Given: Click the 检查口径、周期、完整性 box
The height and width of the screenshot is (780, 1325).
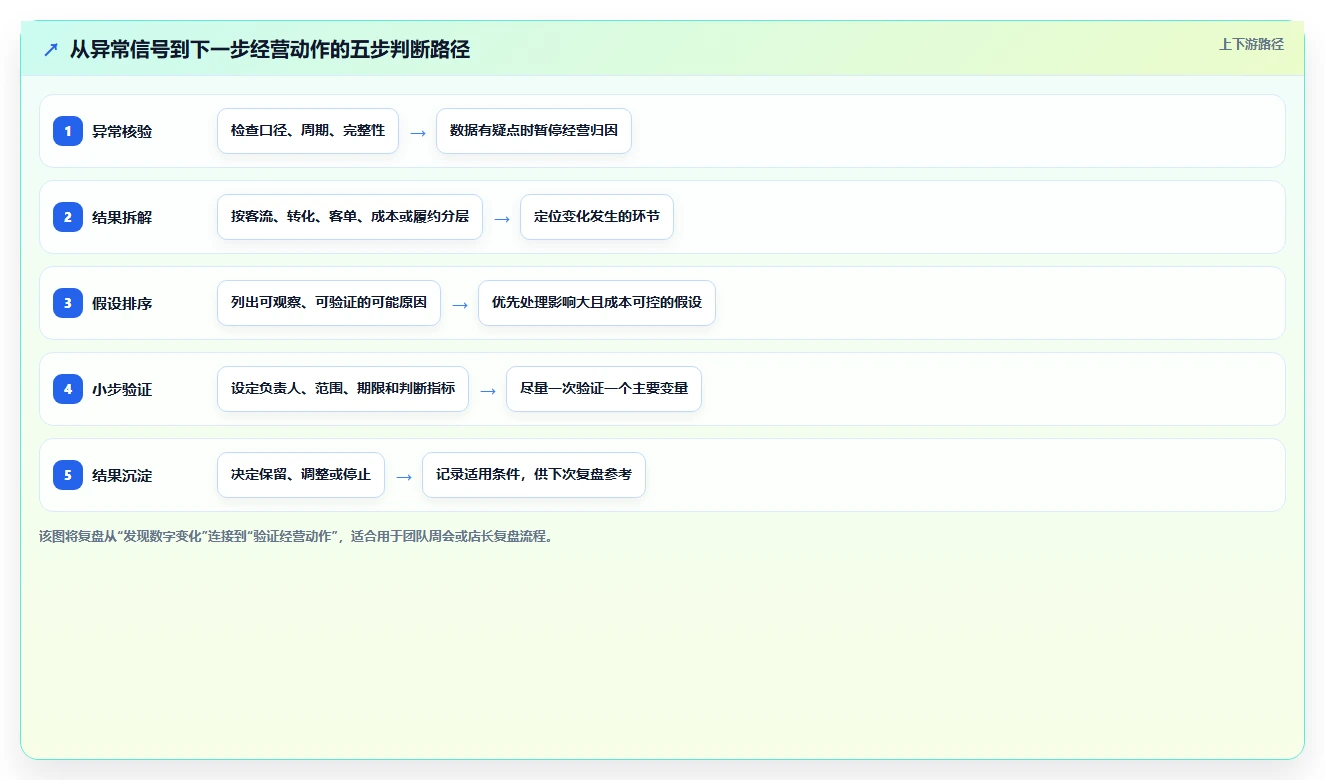Looking at the screenshot, I should [308, 131].
